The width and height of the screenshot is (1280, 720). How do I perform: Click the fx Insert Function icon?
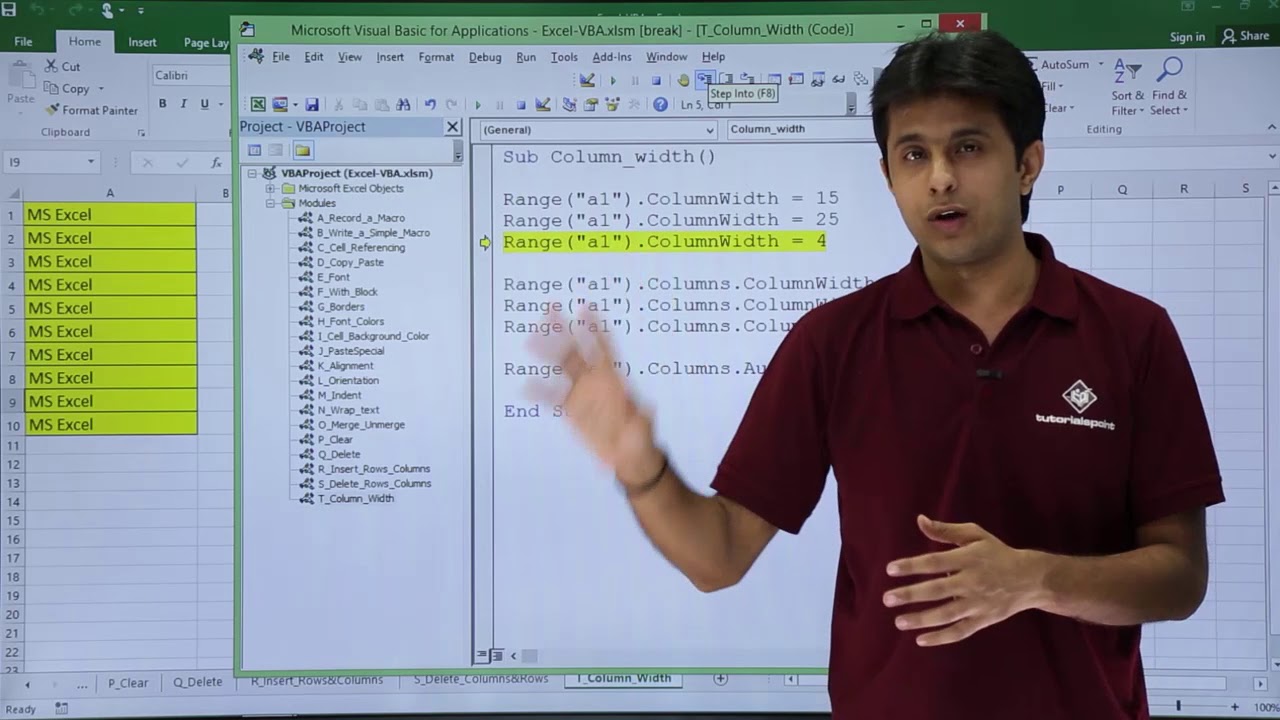click(x=216, y=162)
